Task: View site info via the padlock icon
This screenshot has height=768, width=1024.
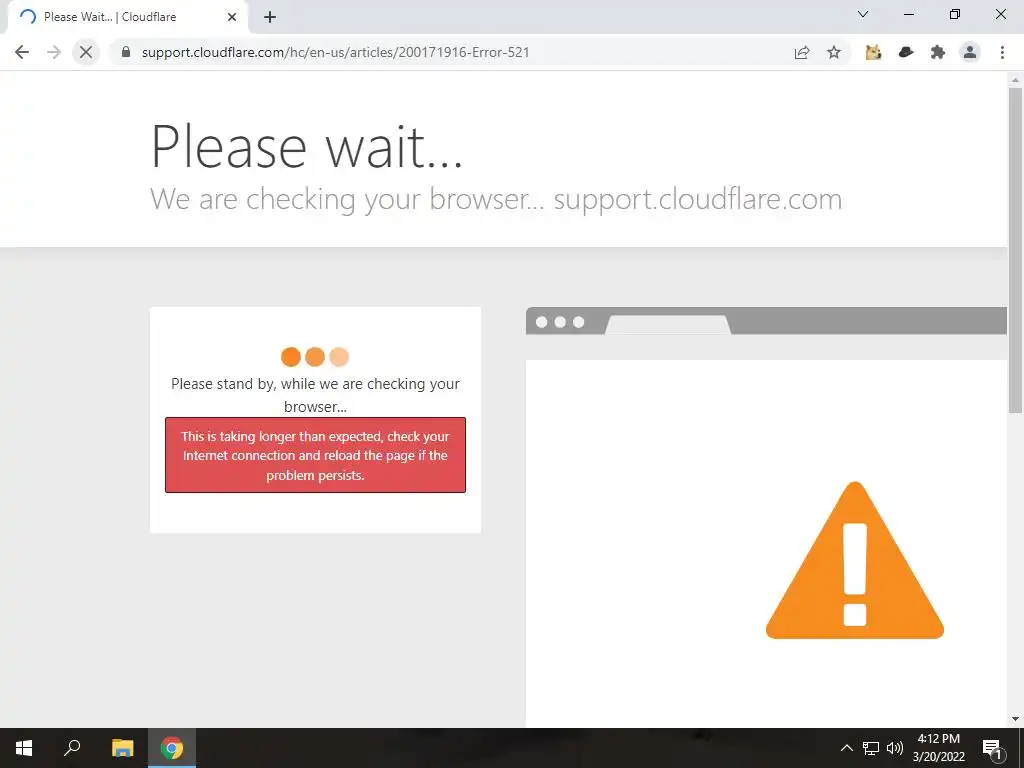Action: coord(126,52)
